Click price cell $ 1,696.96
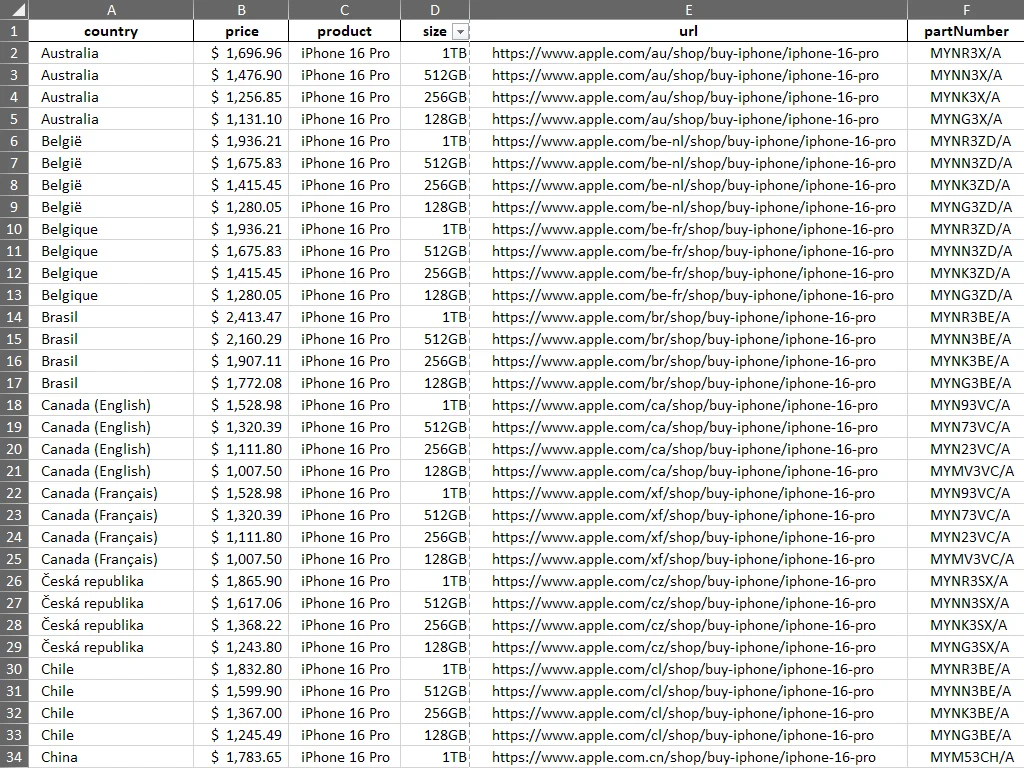Image resolution: width=1024 pixels, height=768 pixels. tap(241, 53)
